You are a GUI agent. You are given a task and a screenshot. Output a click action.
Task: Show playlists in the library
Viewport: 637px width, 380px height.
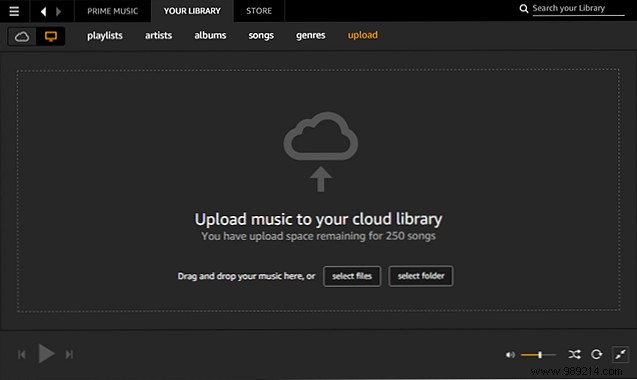[105, 36]
